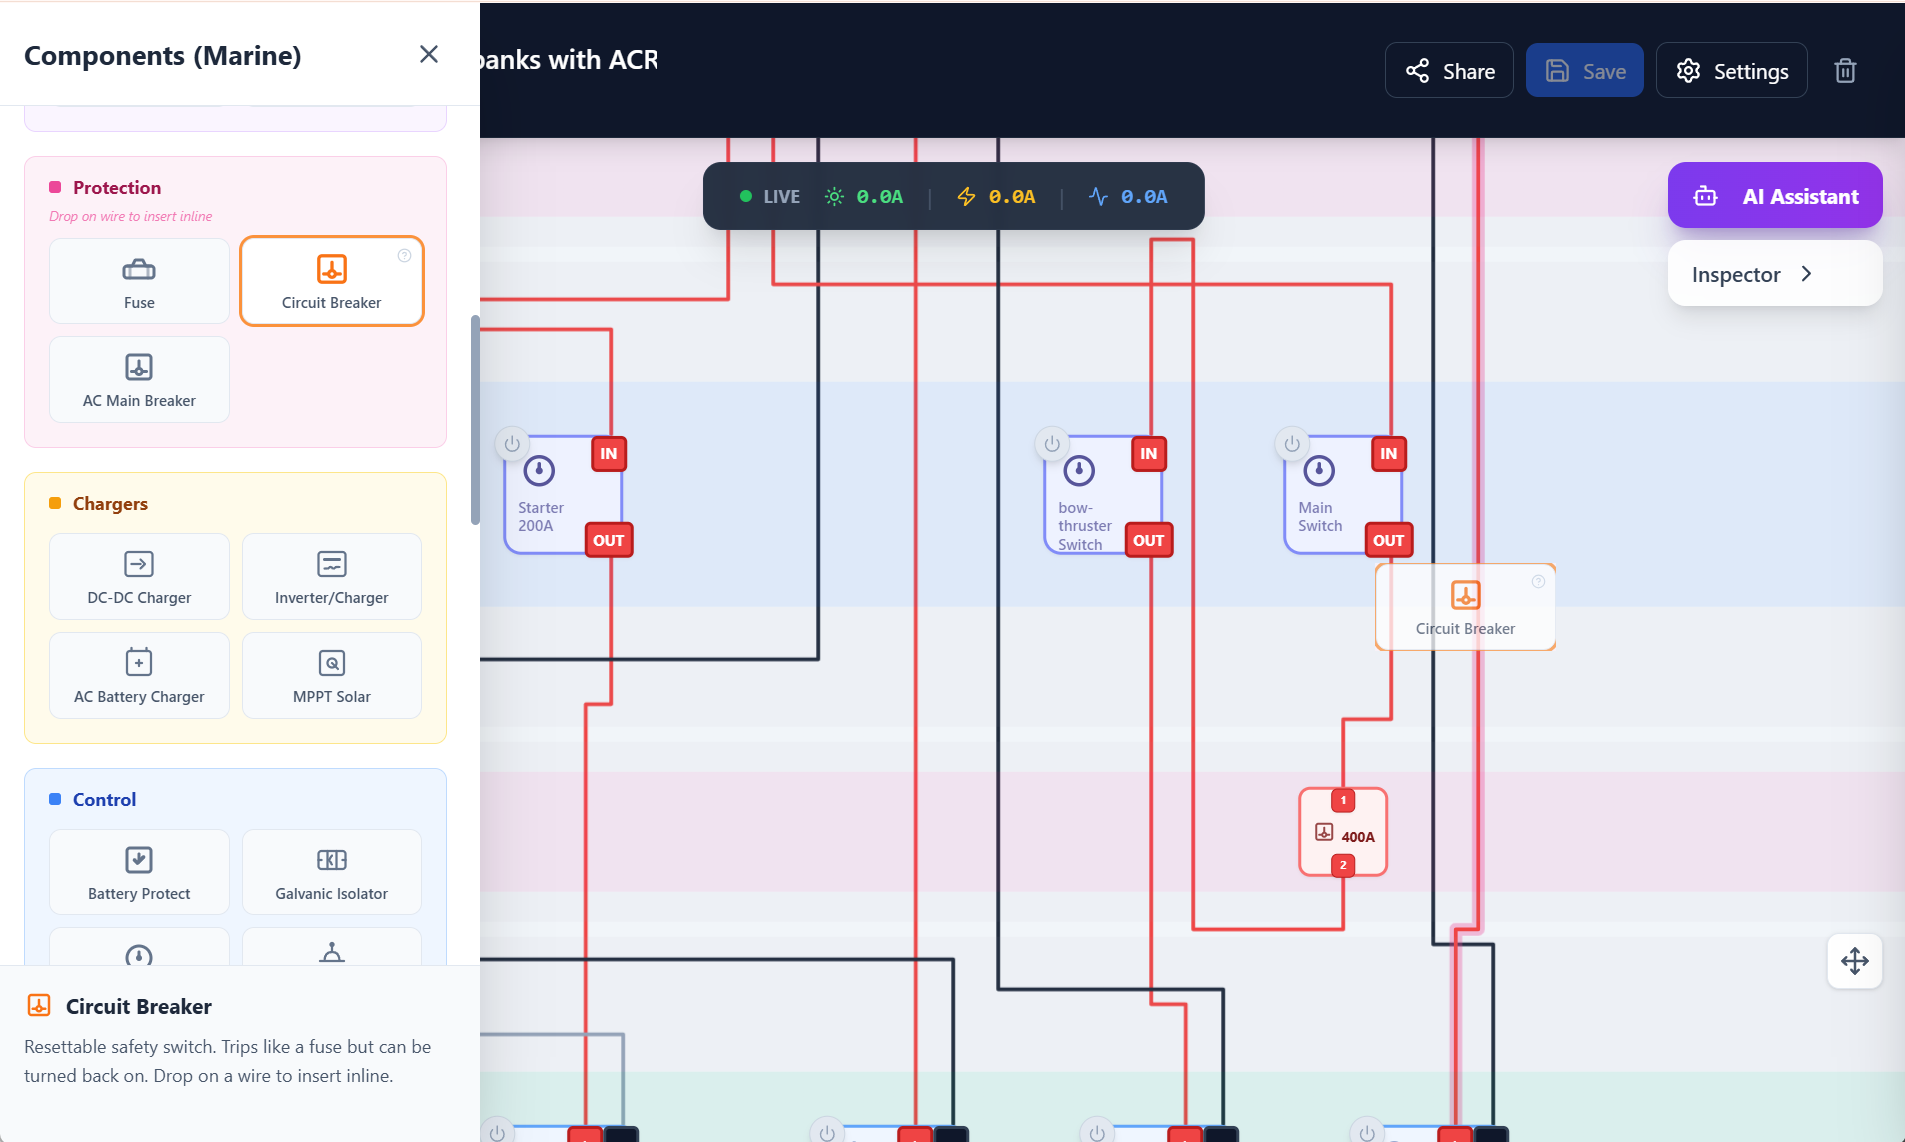Expand the Inspector panel
1905x1142 pixels.
pos(1774,273)
